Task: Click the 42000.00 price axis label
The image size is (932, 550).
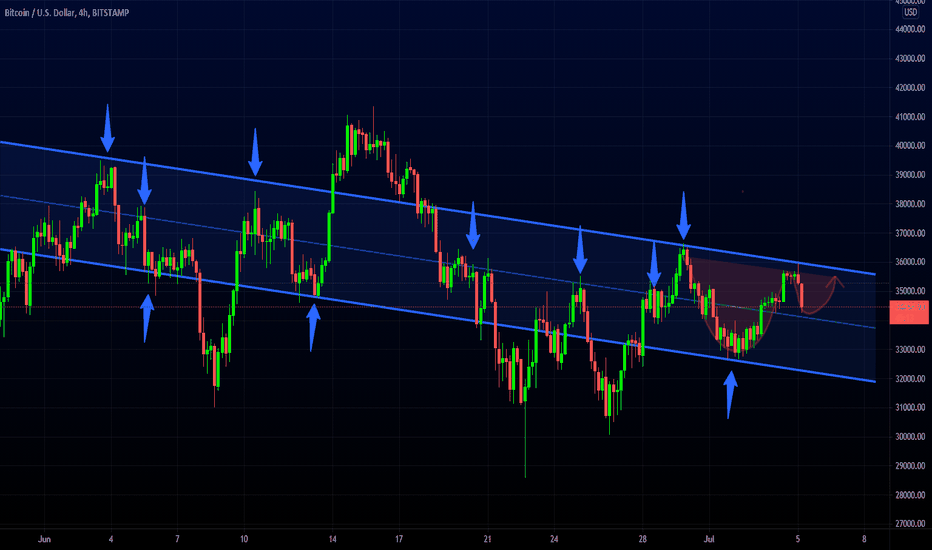Action: coord(910,87)
